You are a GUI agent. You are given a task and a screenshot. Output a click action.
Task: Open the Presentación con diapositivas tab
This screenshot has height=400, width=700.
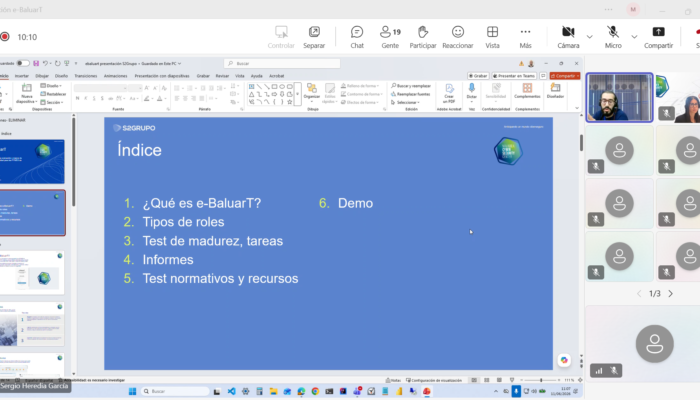pos(162,76)
